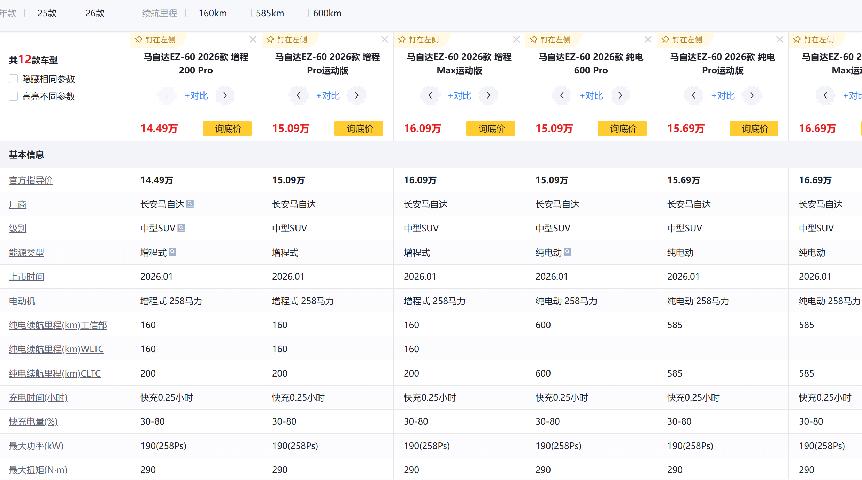Add 增程 Pro运动版 via +对比
The height and width of the screenshot is (480, 862).
328,96
